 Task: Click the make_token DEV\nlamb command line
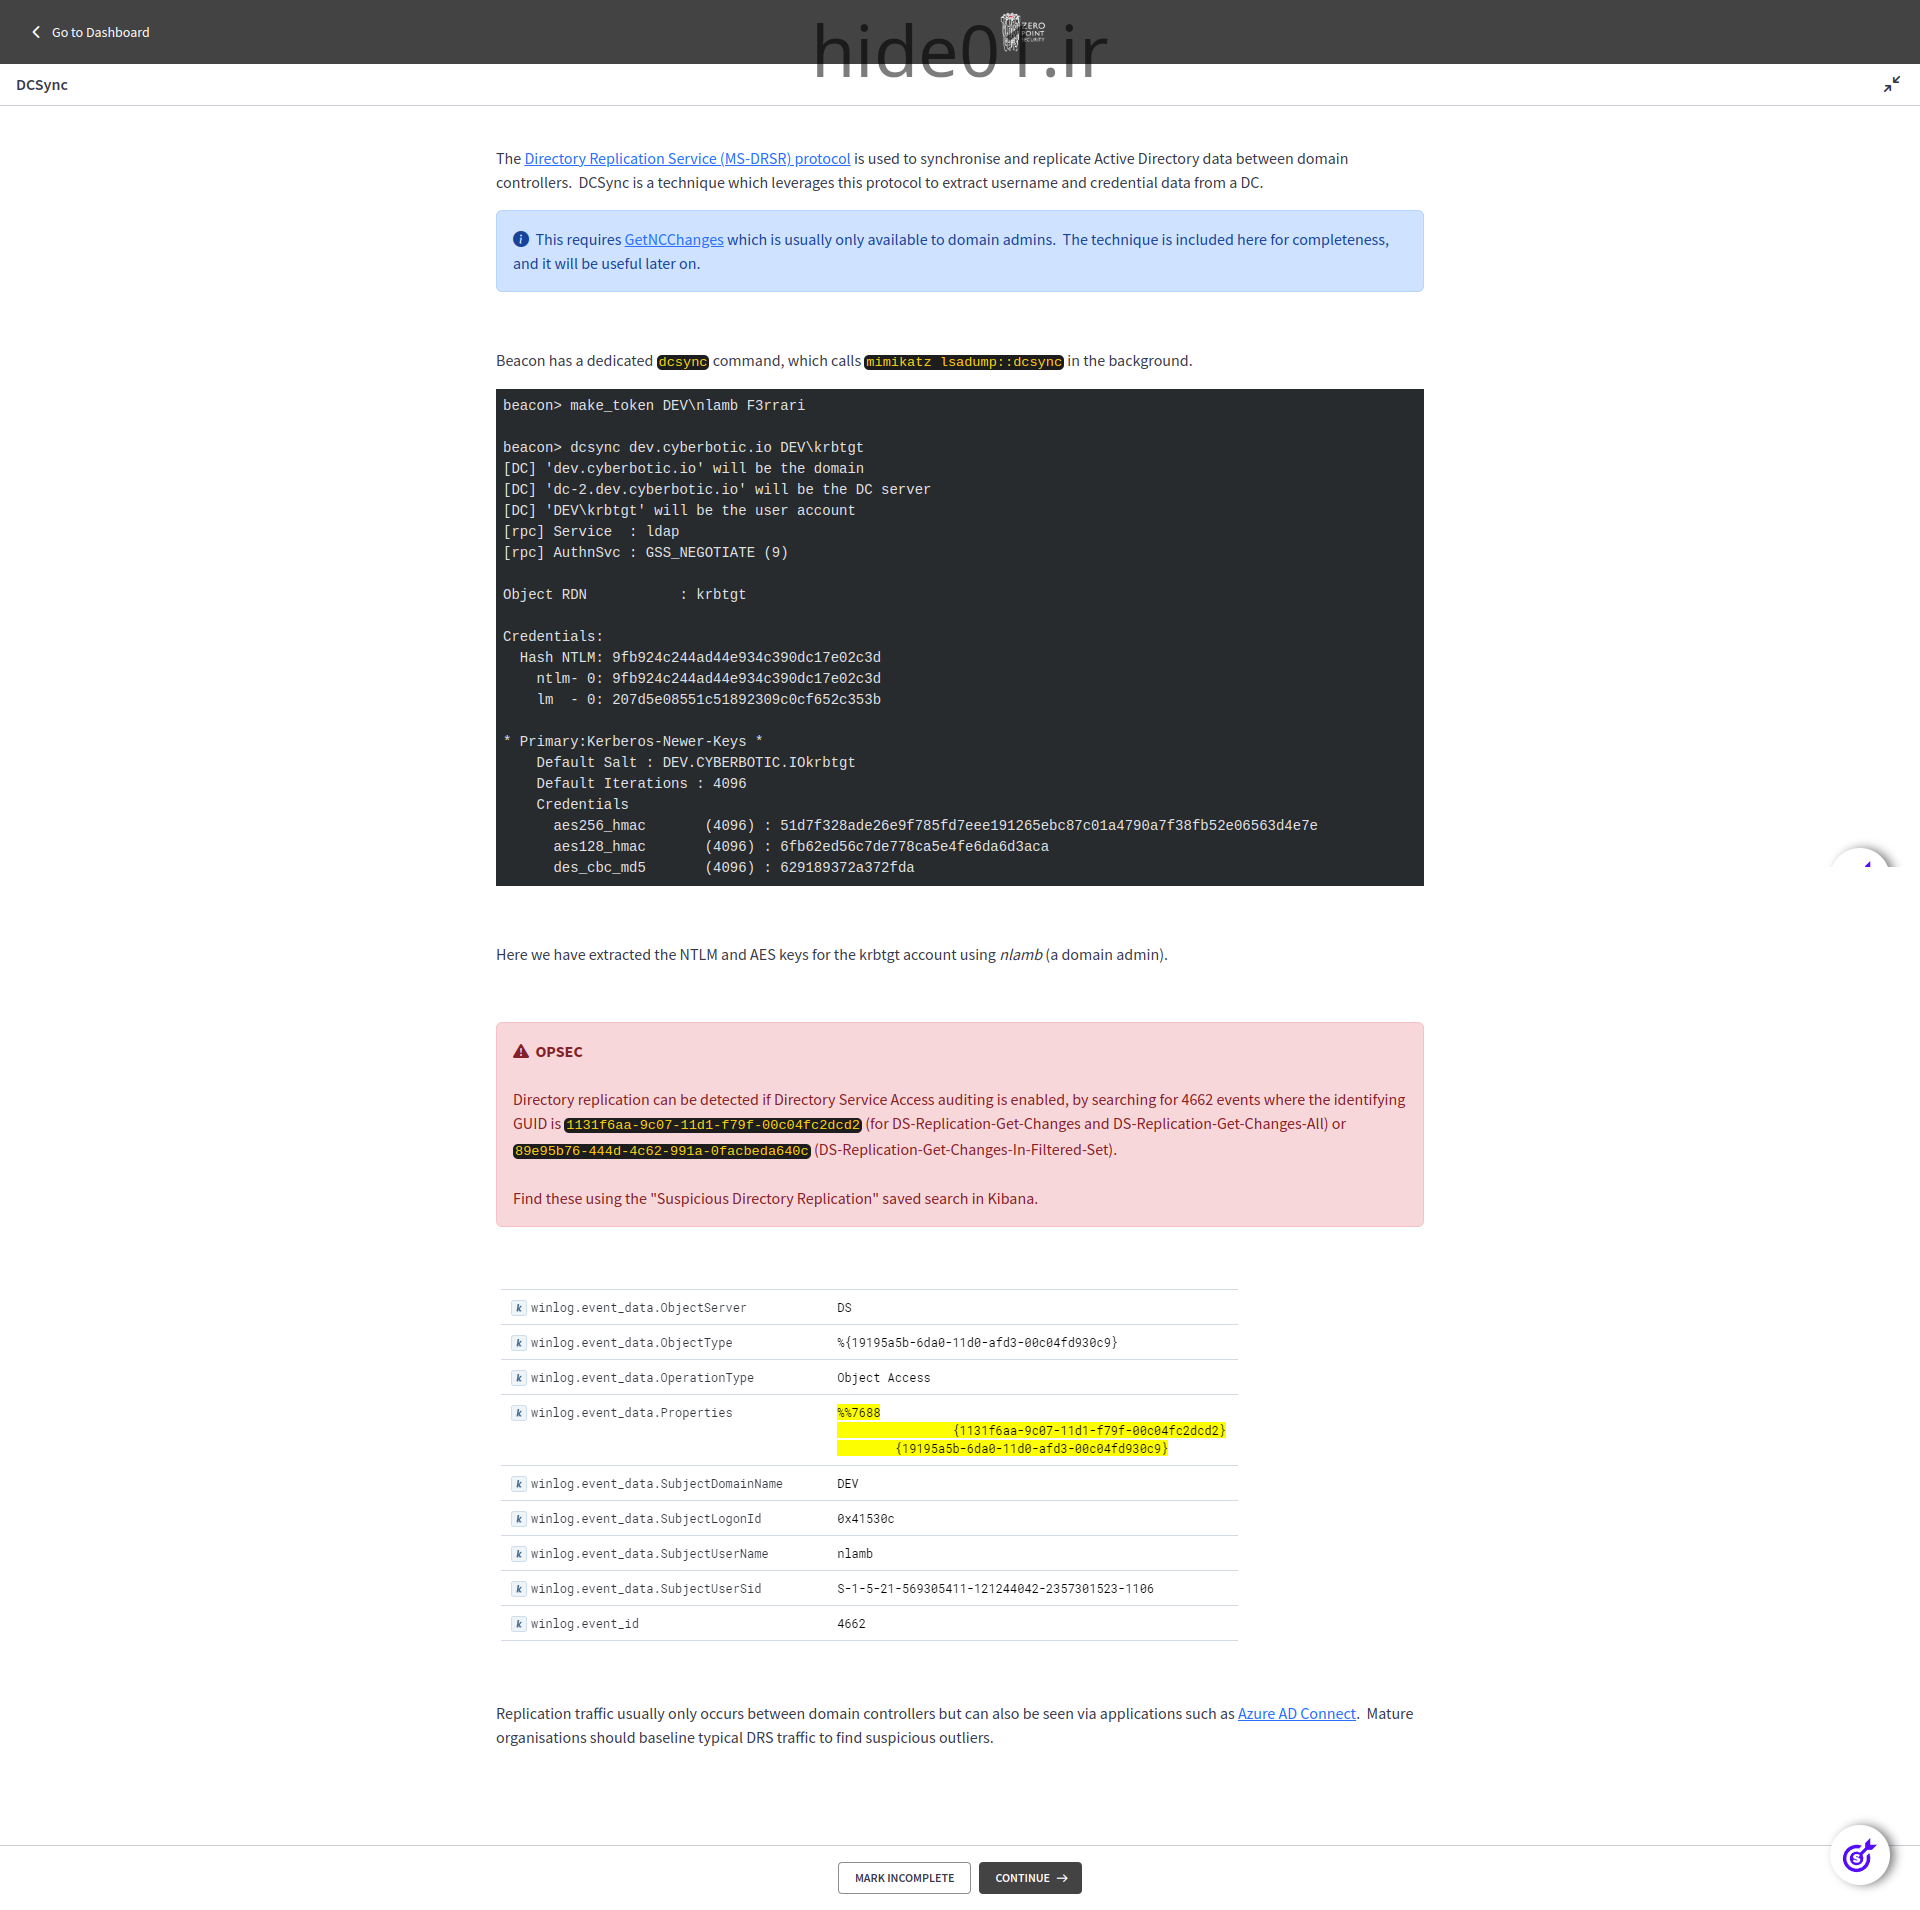coord(654,406)
